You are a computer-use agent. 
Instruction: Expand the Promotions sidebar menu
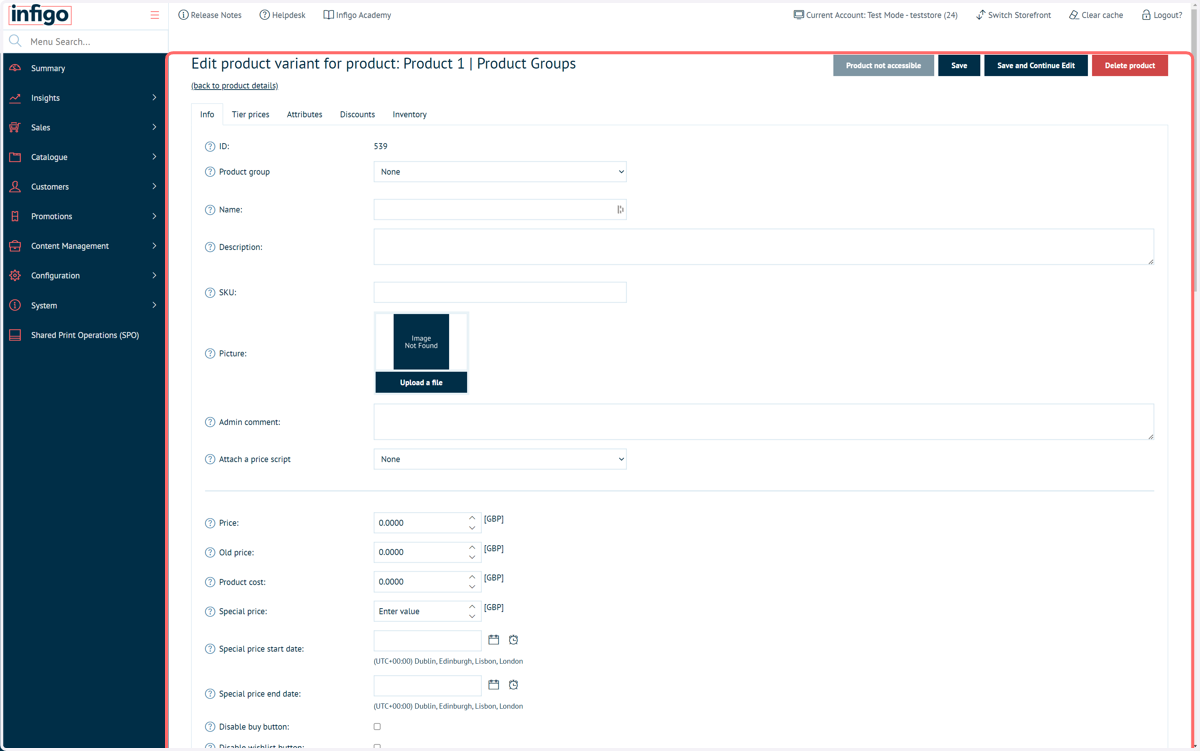pos(154,216)
